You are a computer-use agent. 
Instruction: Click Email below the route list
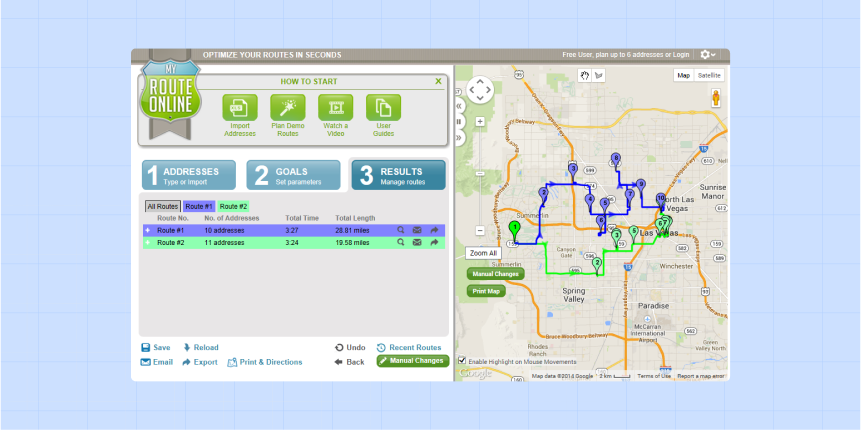click(x=157, y=362)
